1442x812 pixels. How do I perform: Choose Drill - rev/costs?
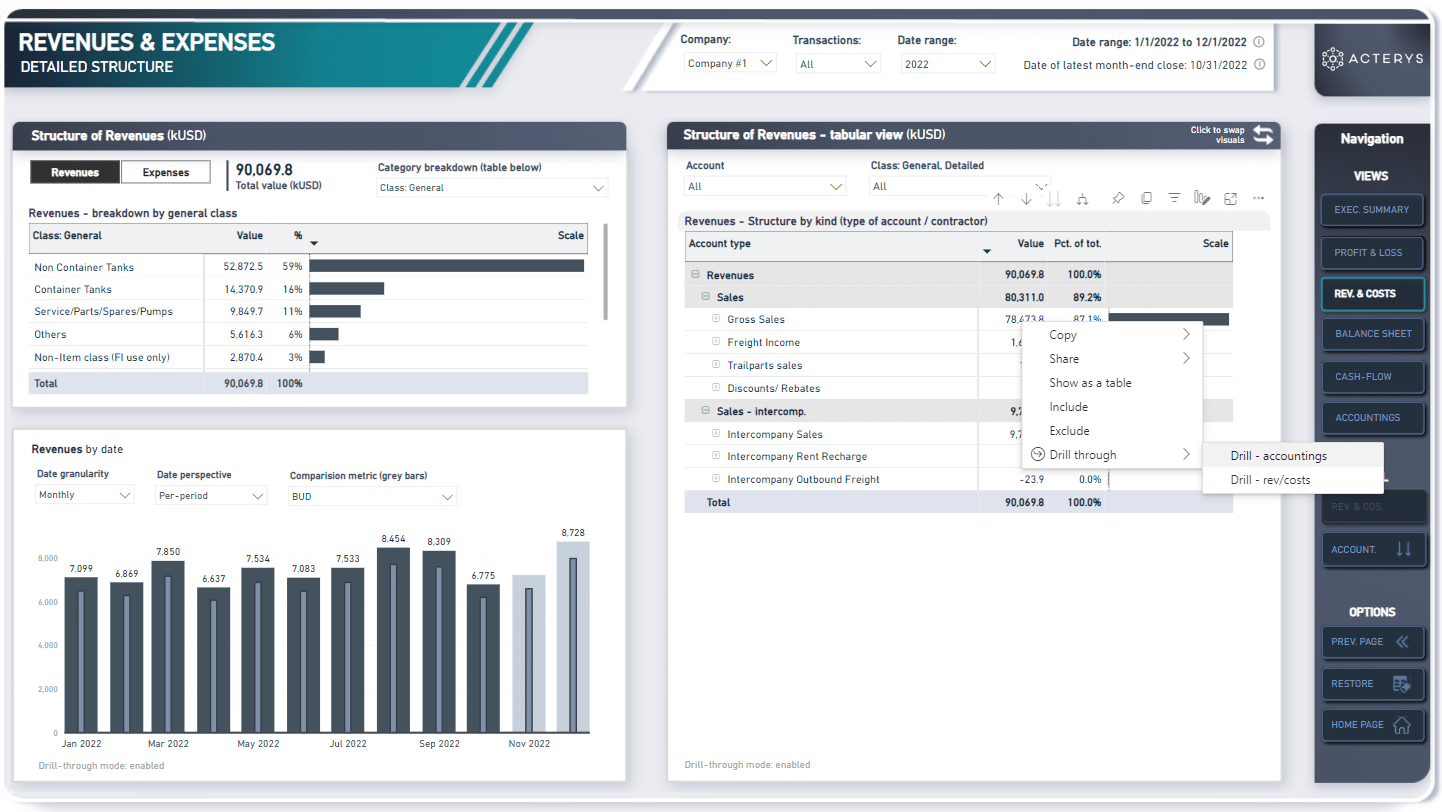pos(1293,480)
